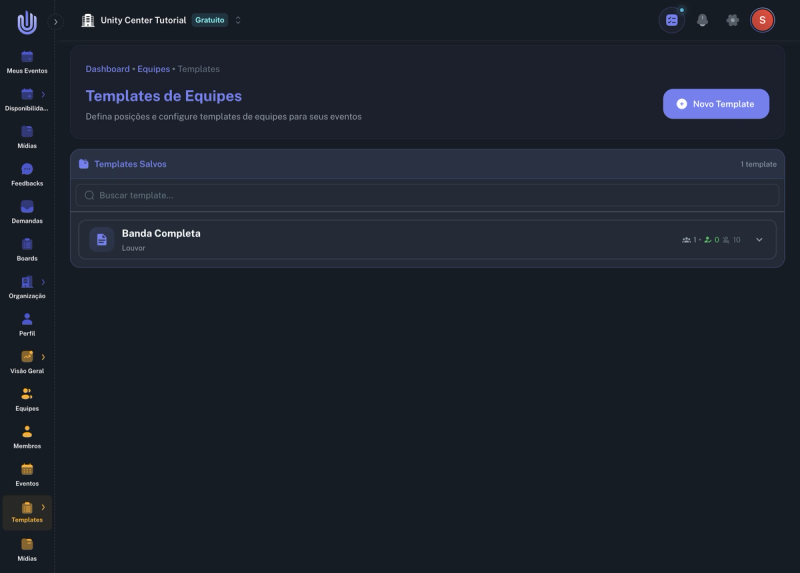Expand the Banda Completa row chevron
800x573 pixels.
pyautogui.click(x=759, y=240)
